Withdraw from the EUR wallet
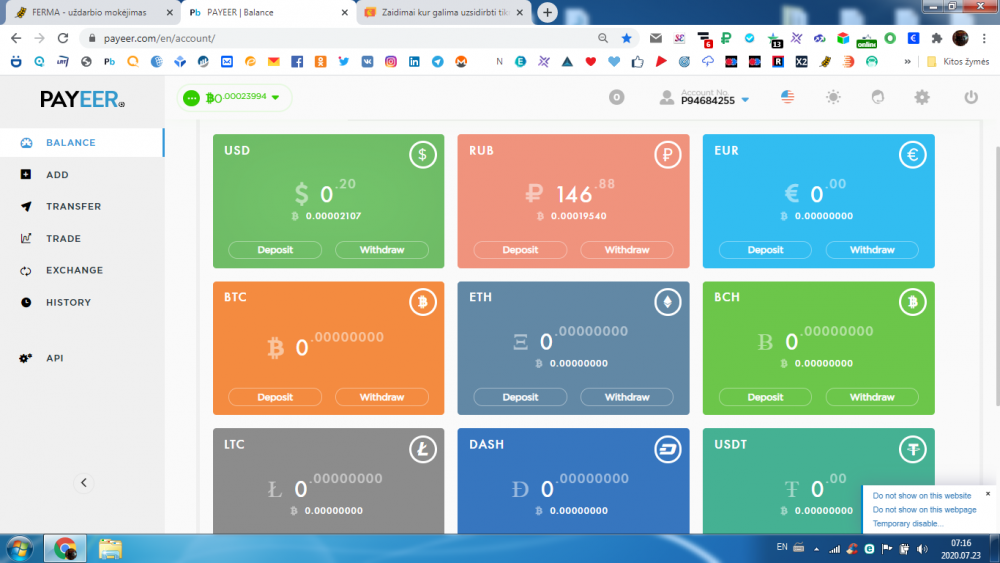 (x=872, y=250)
